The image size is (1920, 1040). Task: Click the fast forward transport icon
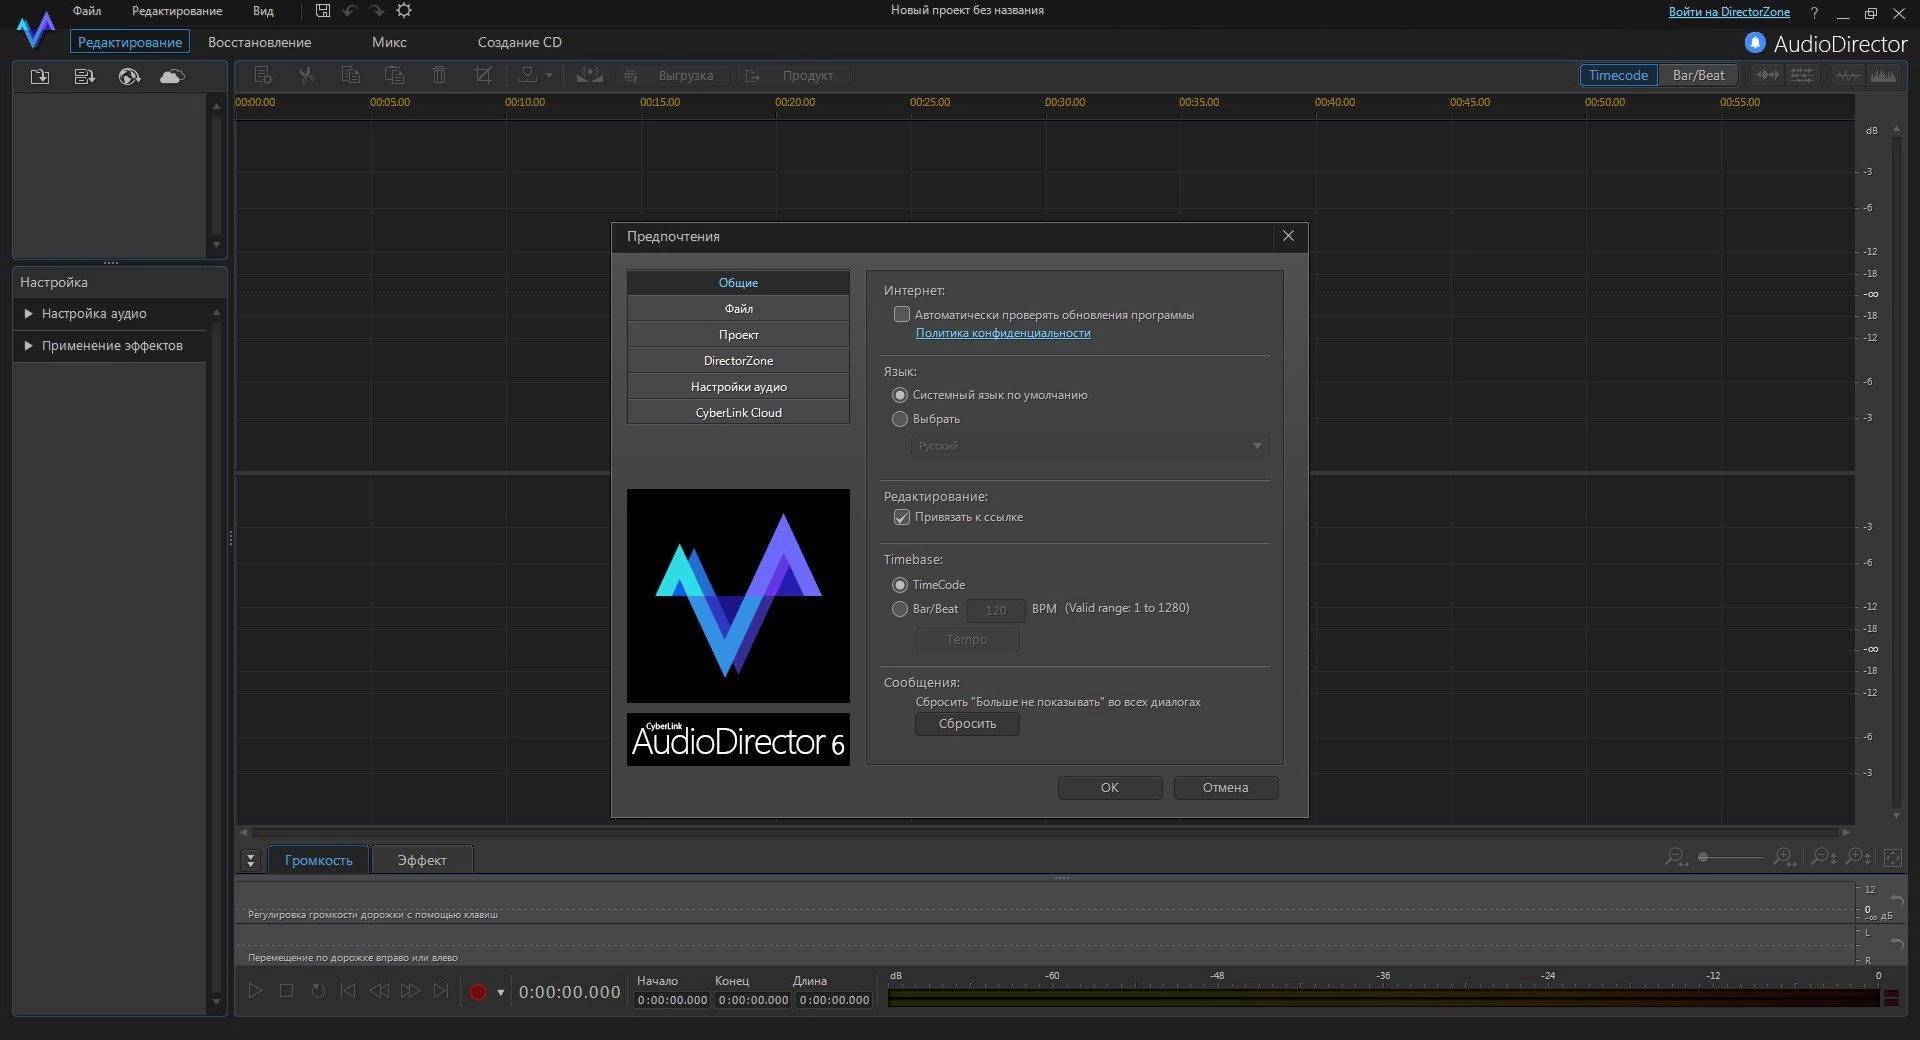[410, 990]
